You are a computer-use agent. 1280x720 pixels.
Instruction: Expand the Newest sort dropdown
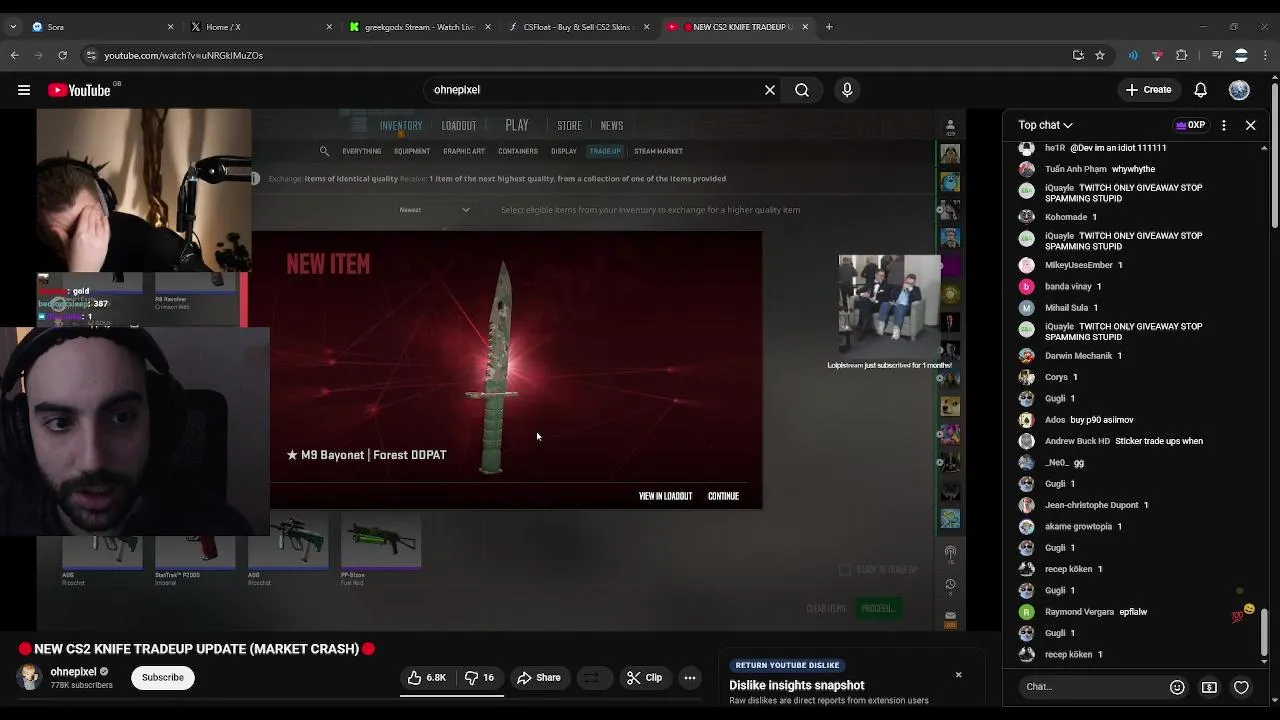coord(434,210)
